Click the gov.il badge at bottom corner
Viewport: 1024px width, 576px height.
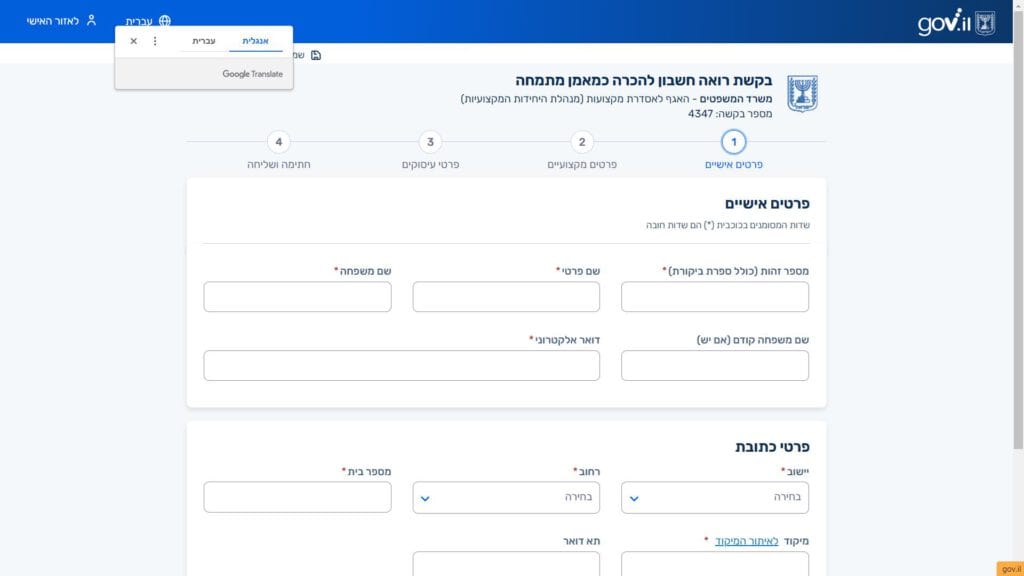pyautogui.click(x=1009, y=568)
